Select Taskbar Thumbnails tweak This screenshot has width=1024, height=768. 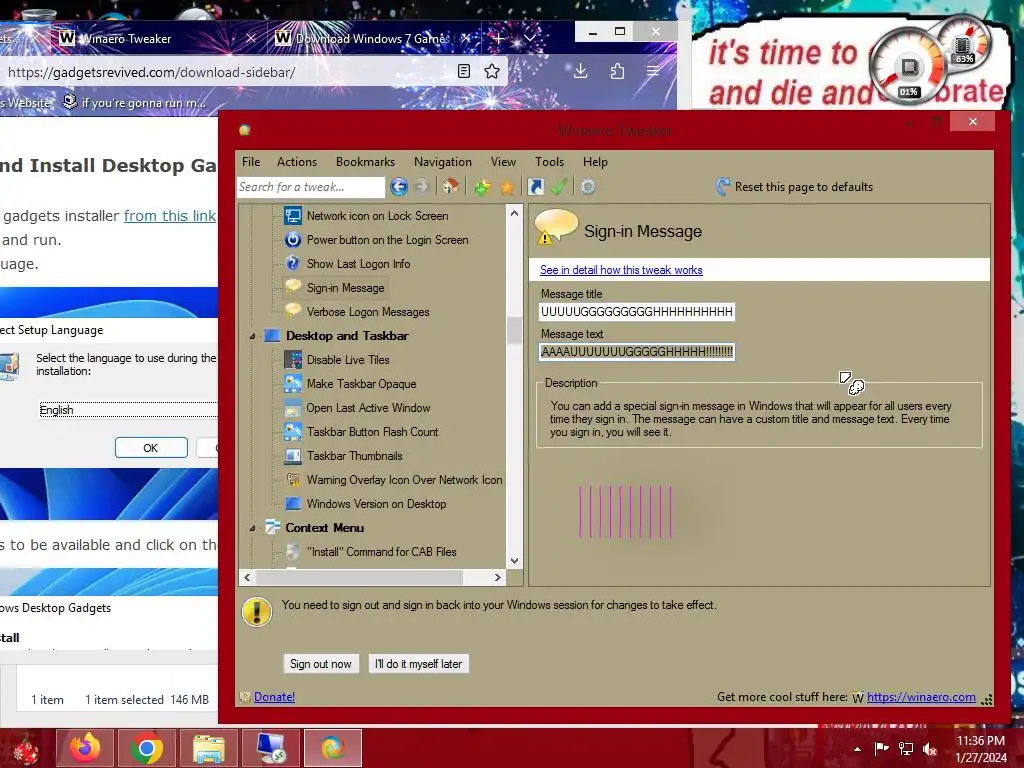[355, 456]
